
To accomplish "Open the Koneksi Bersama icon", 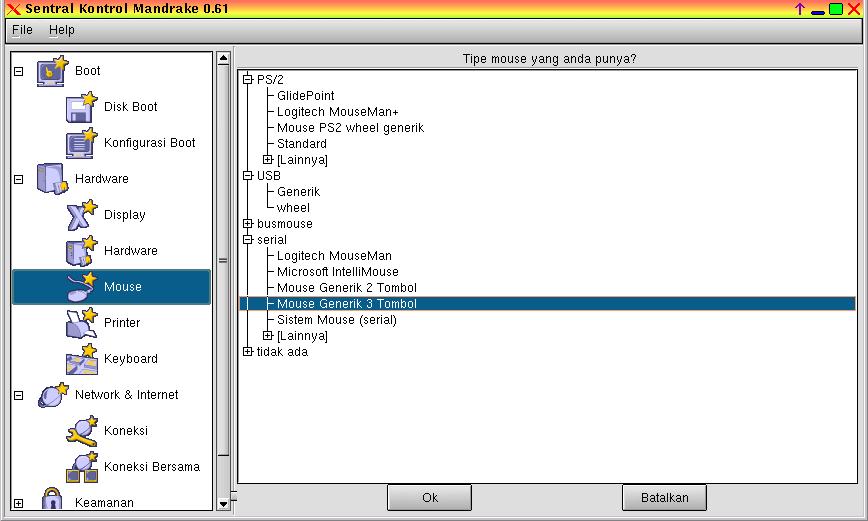I will 81,467.
